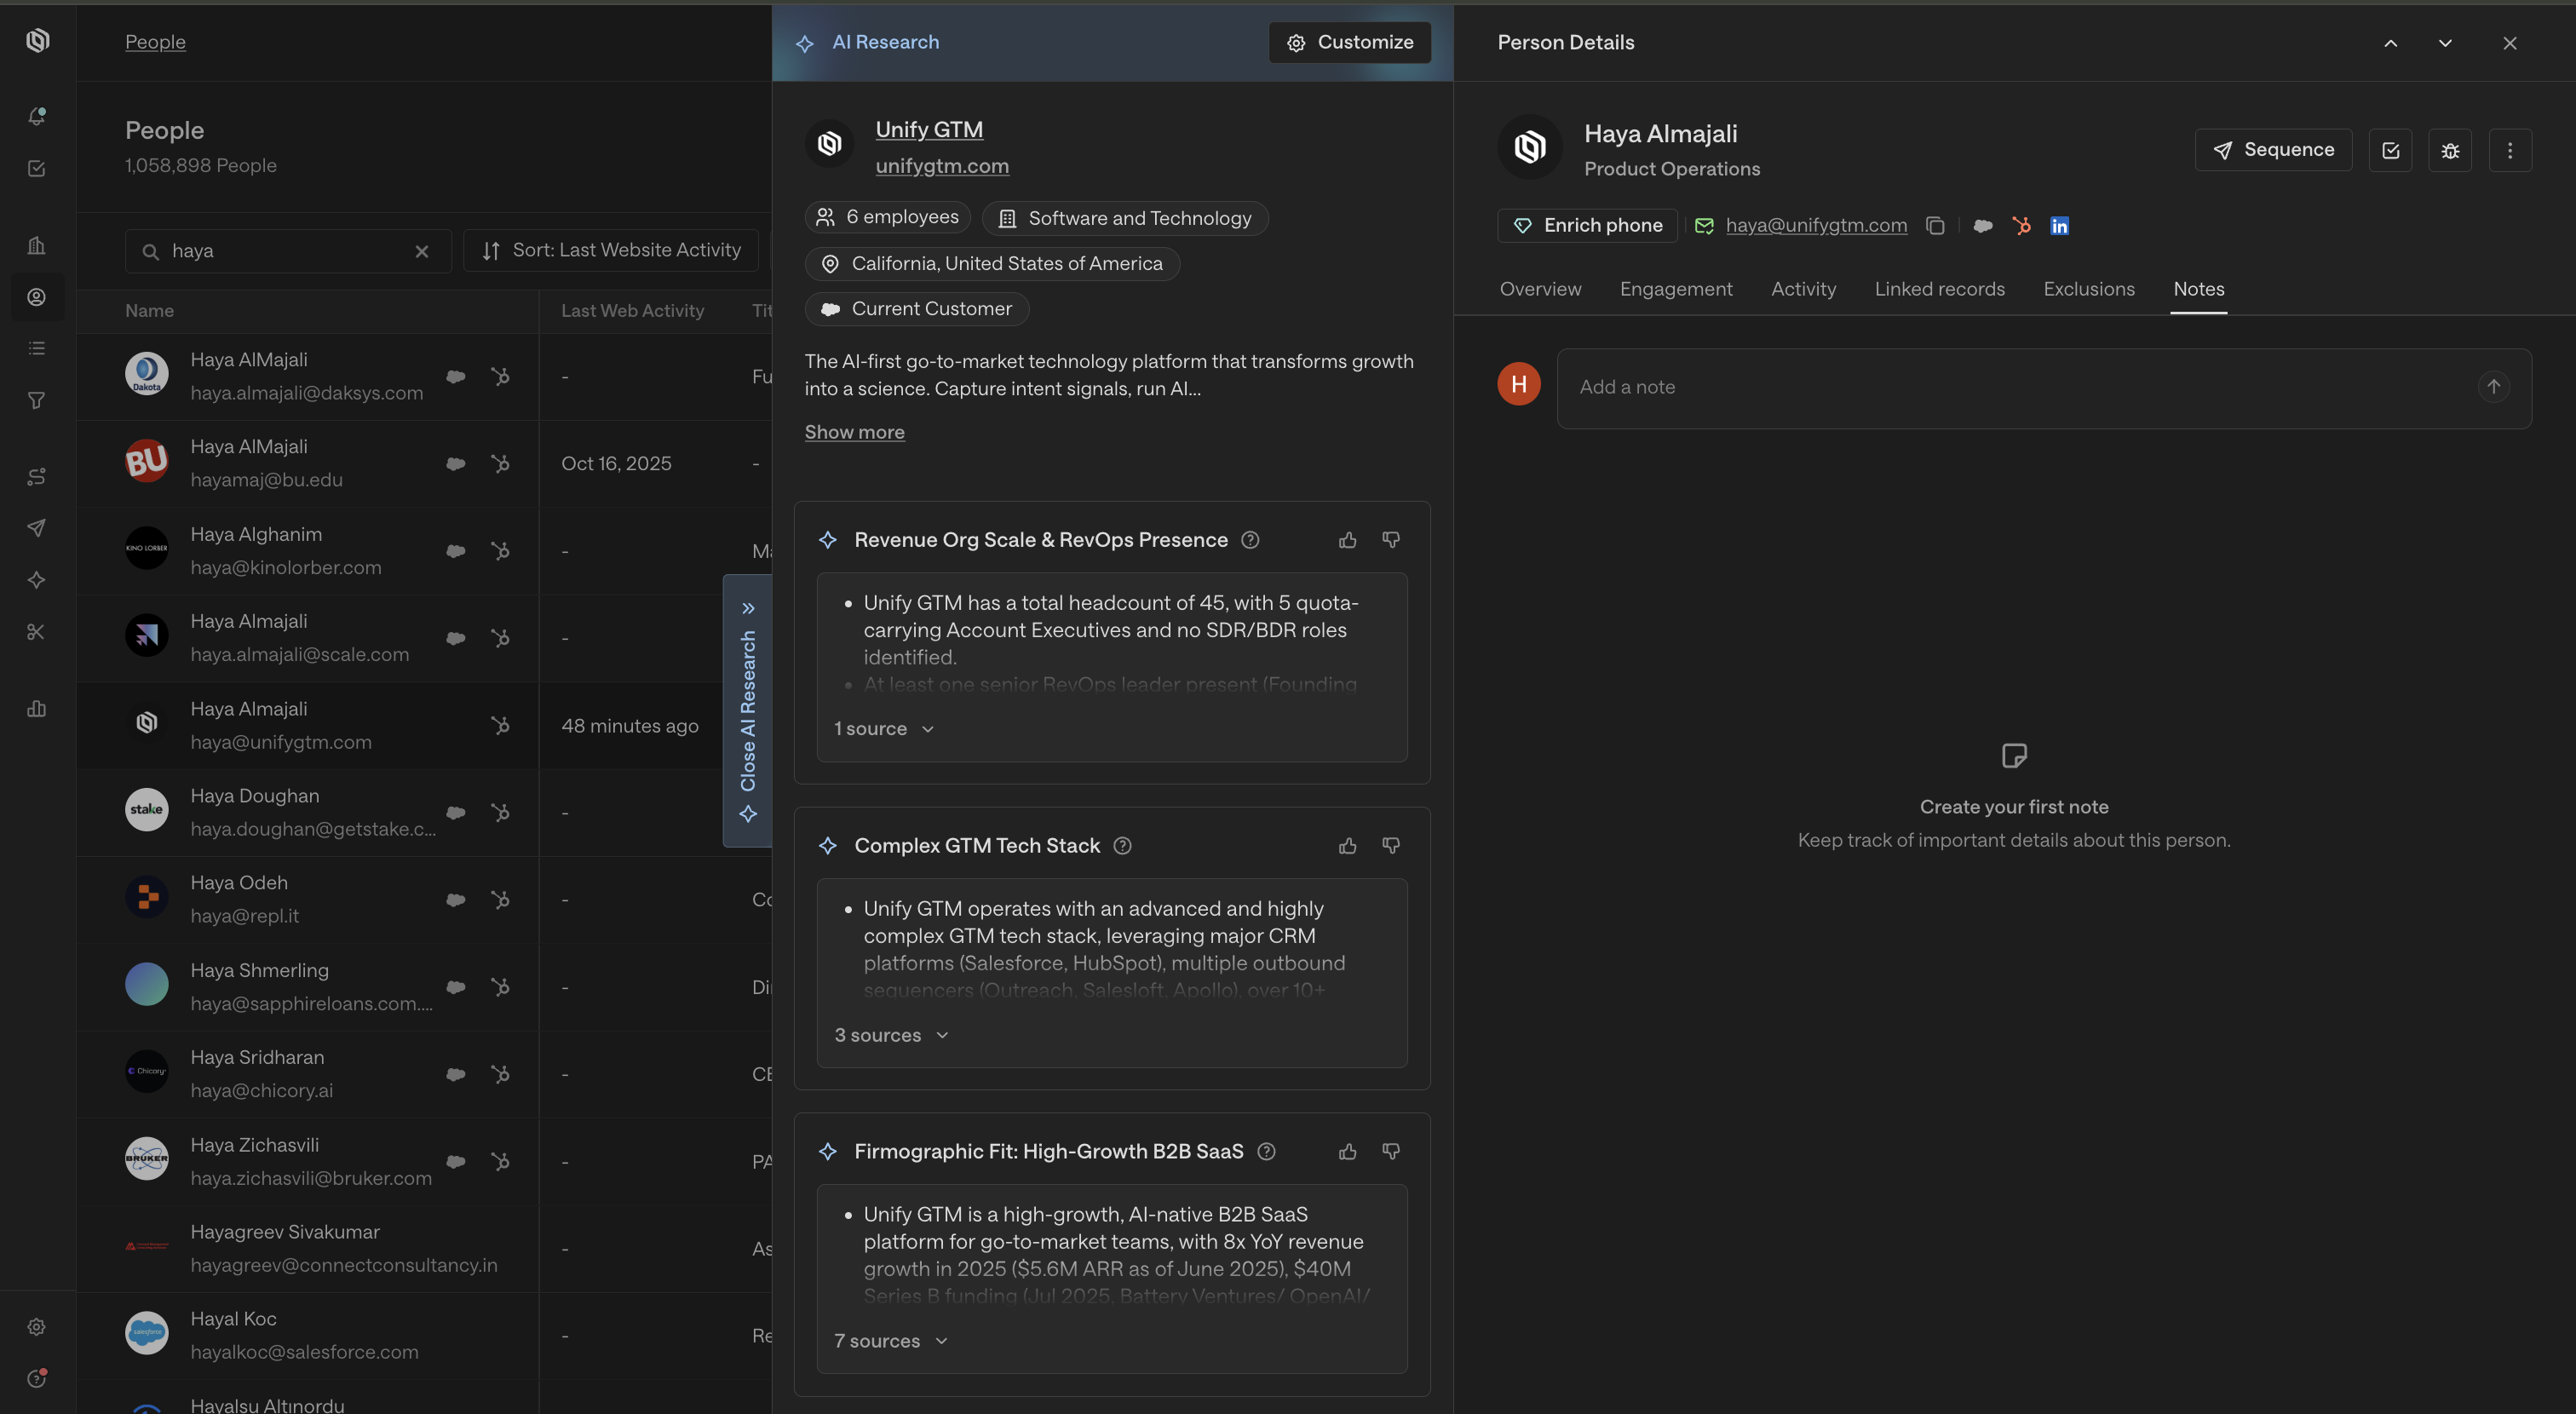Switch to the Engagement tab

tap(1676, 289)
